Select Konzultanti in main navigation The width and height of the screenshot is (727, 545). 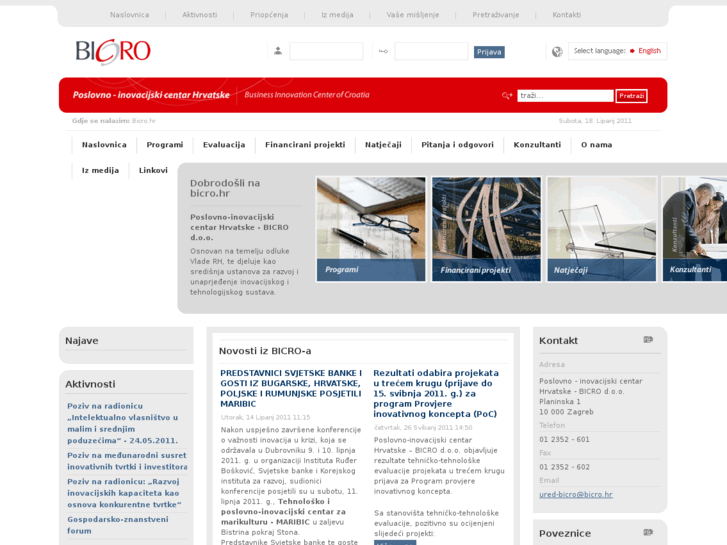(x=537, y=145)
